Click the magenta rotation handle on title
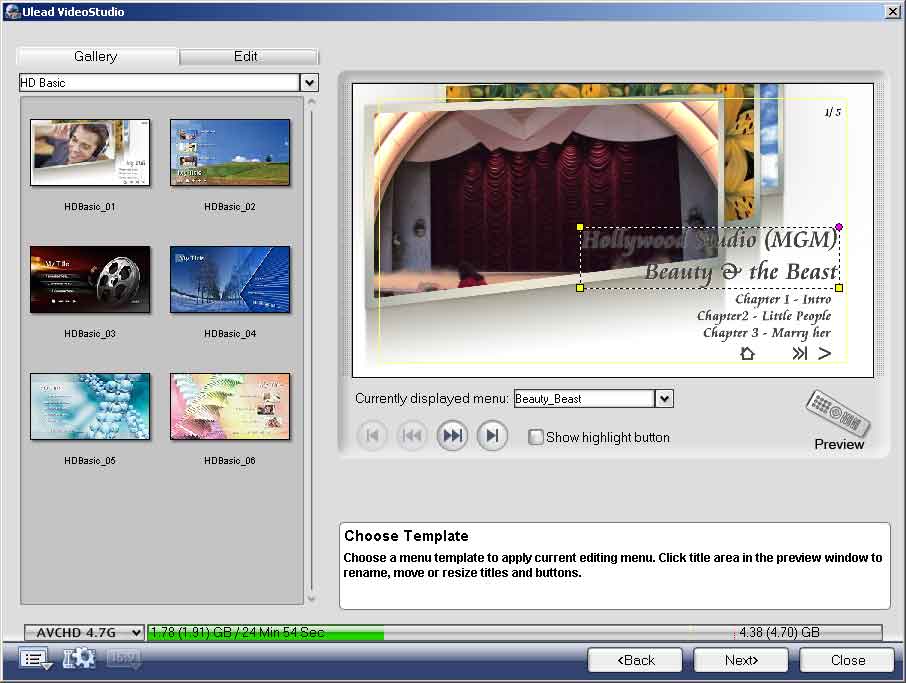The image size is (906, 683). point(839,227)
